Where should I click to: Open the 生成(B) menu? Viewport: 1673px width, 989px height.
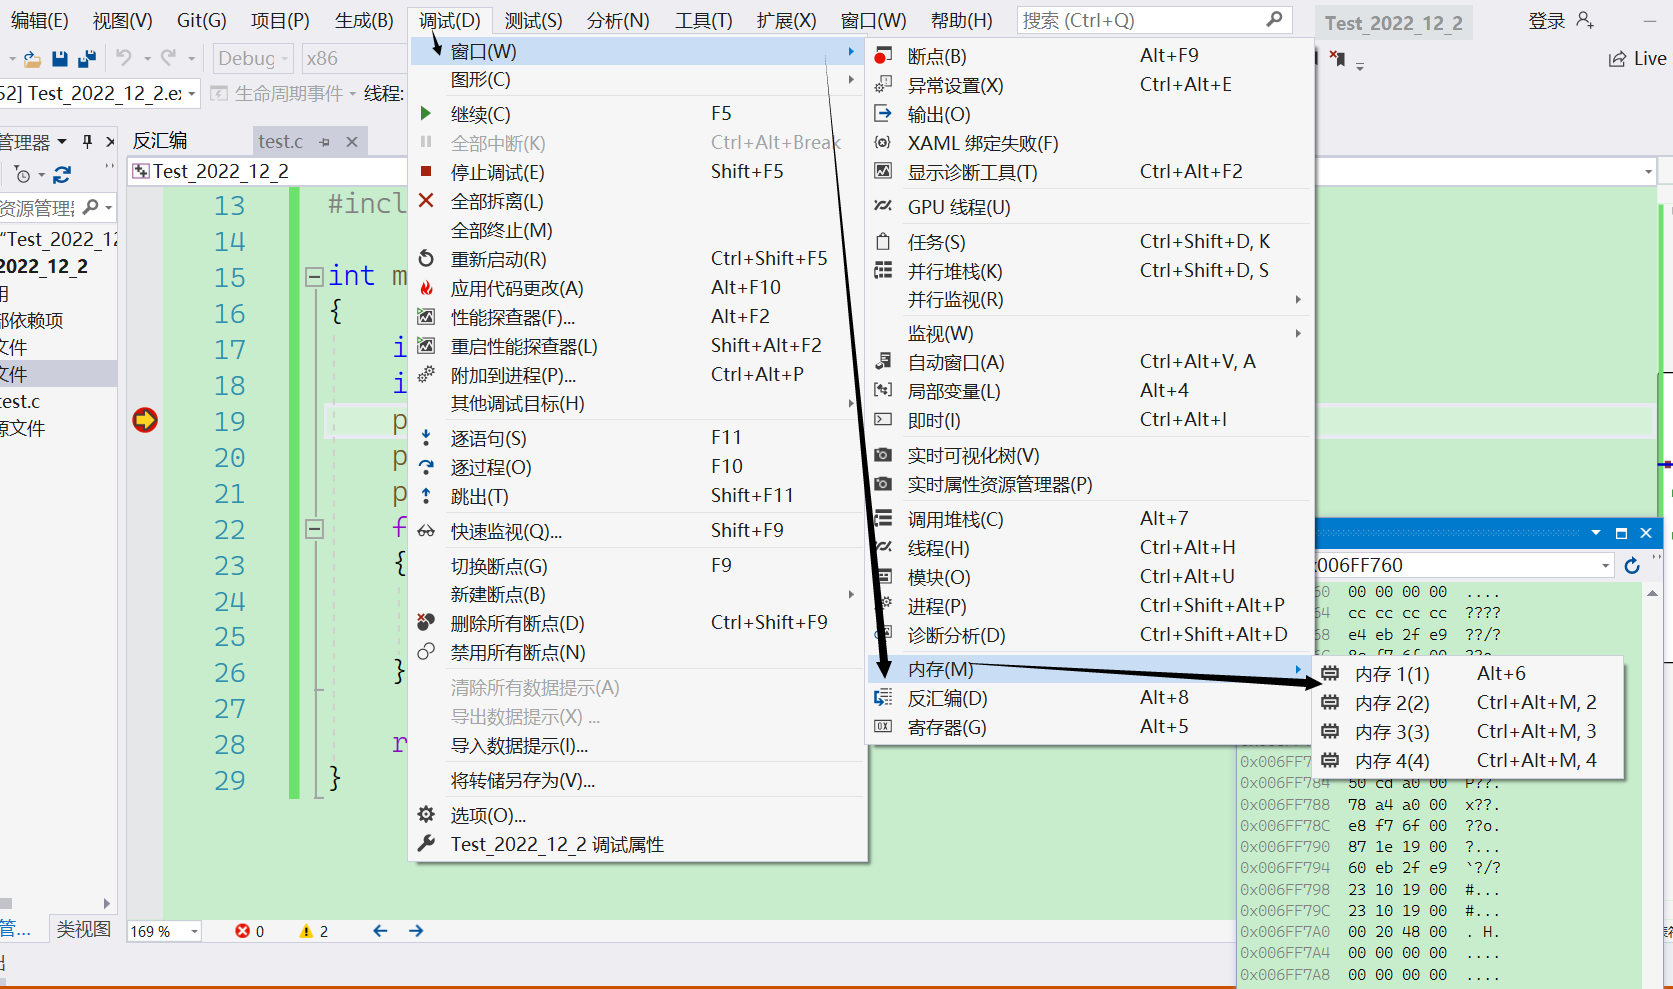coord(363,20)
